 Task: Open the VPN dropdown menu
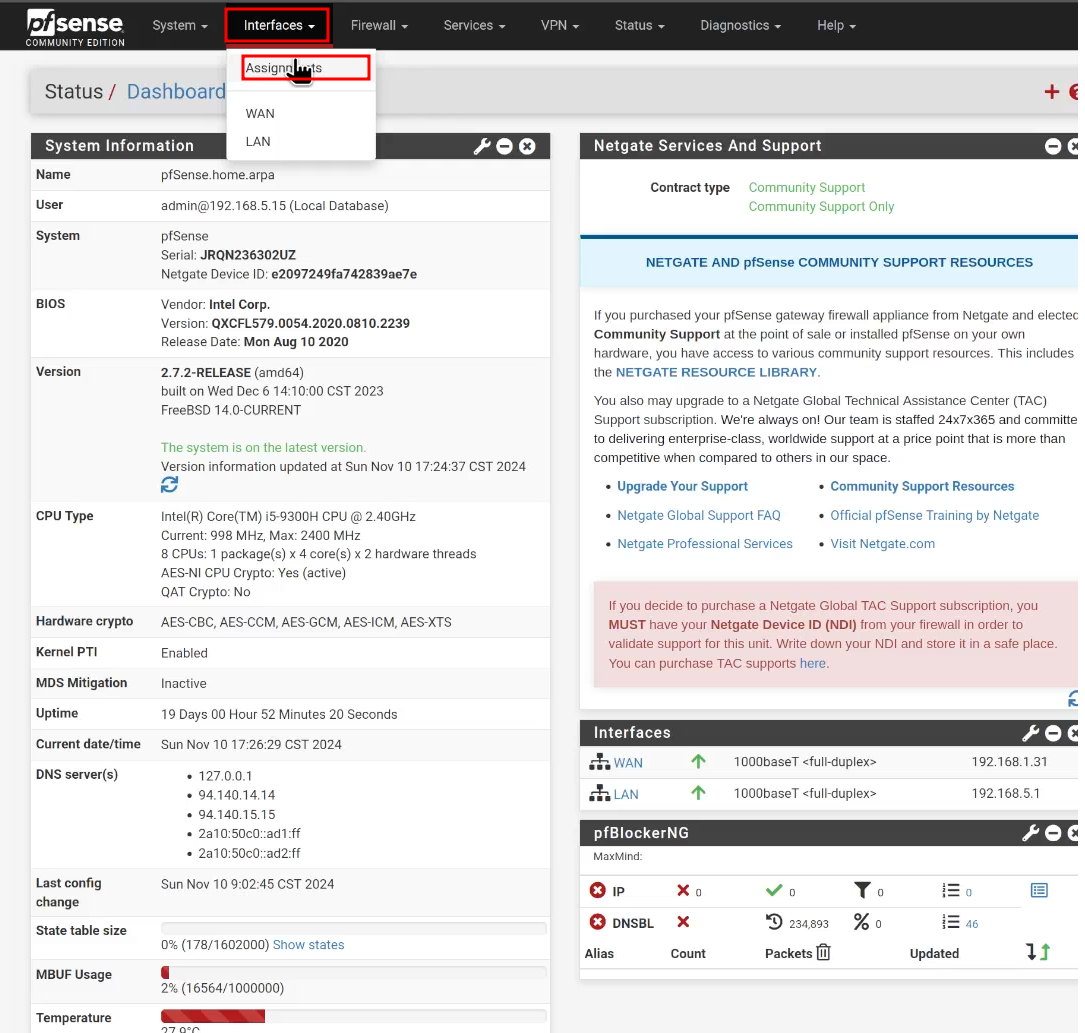(560, 26)
